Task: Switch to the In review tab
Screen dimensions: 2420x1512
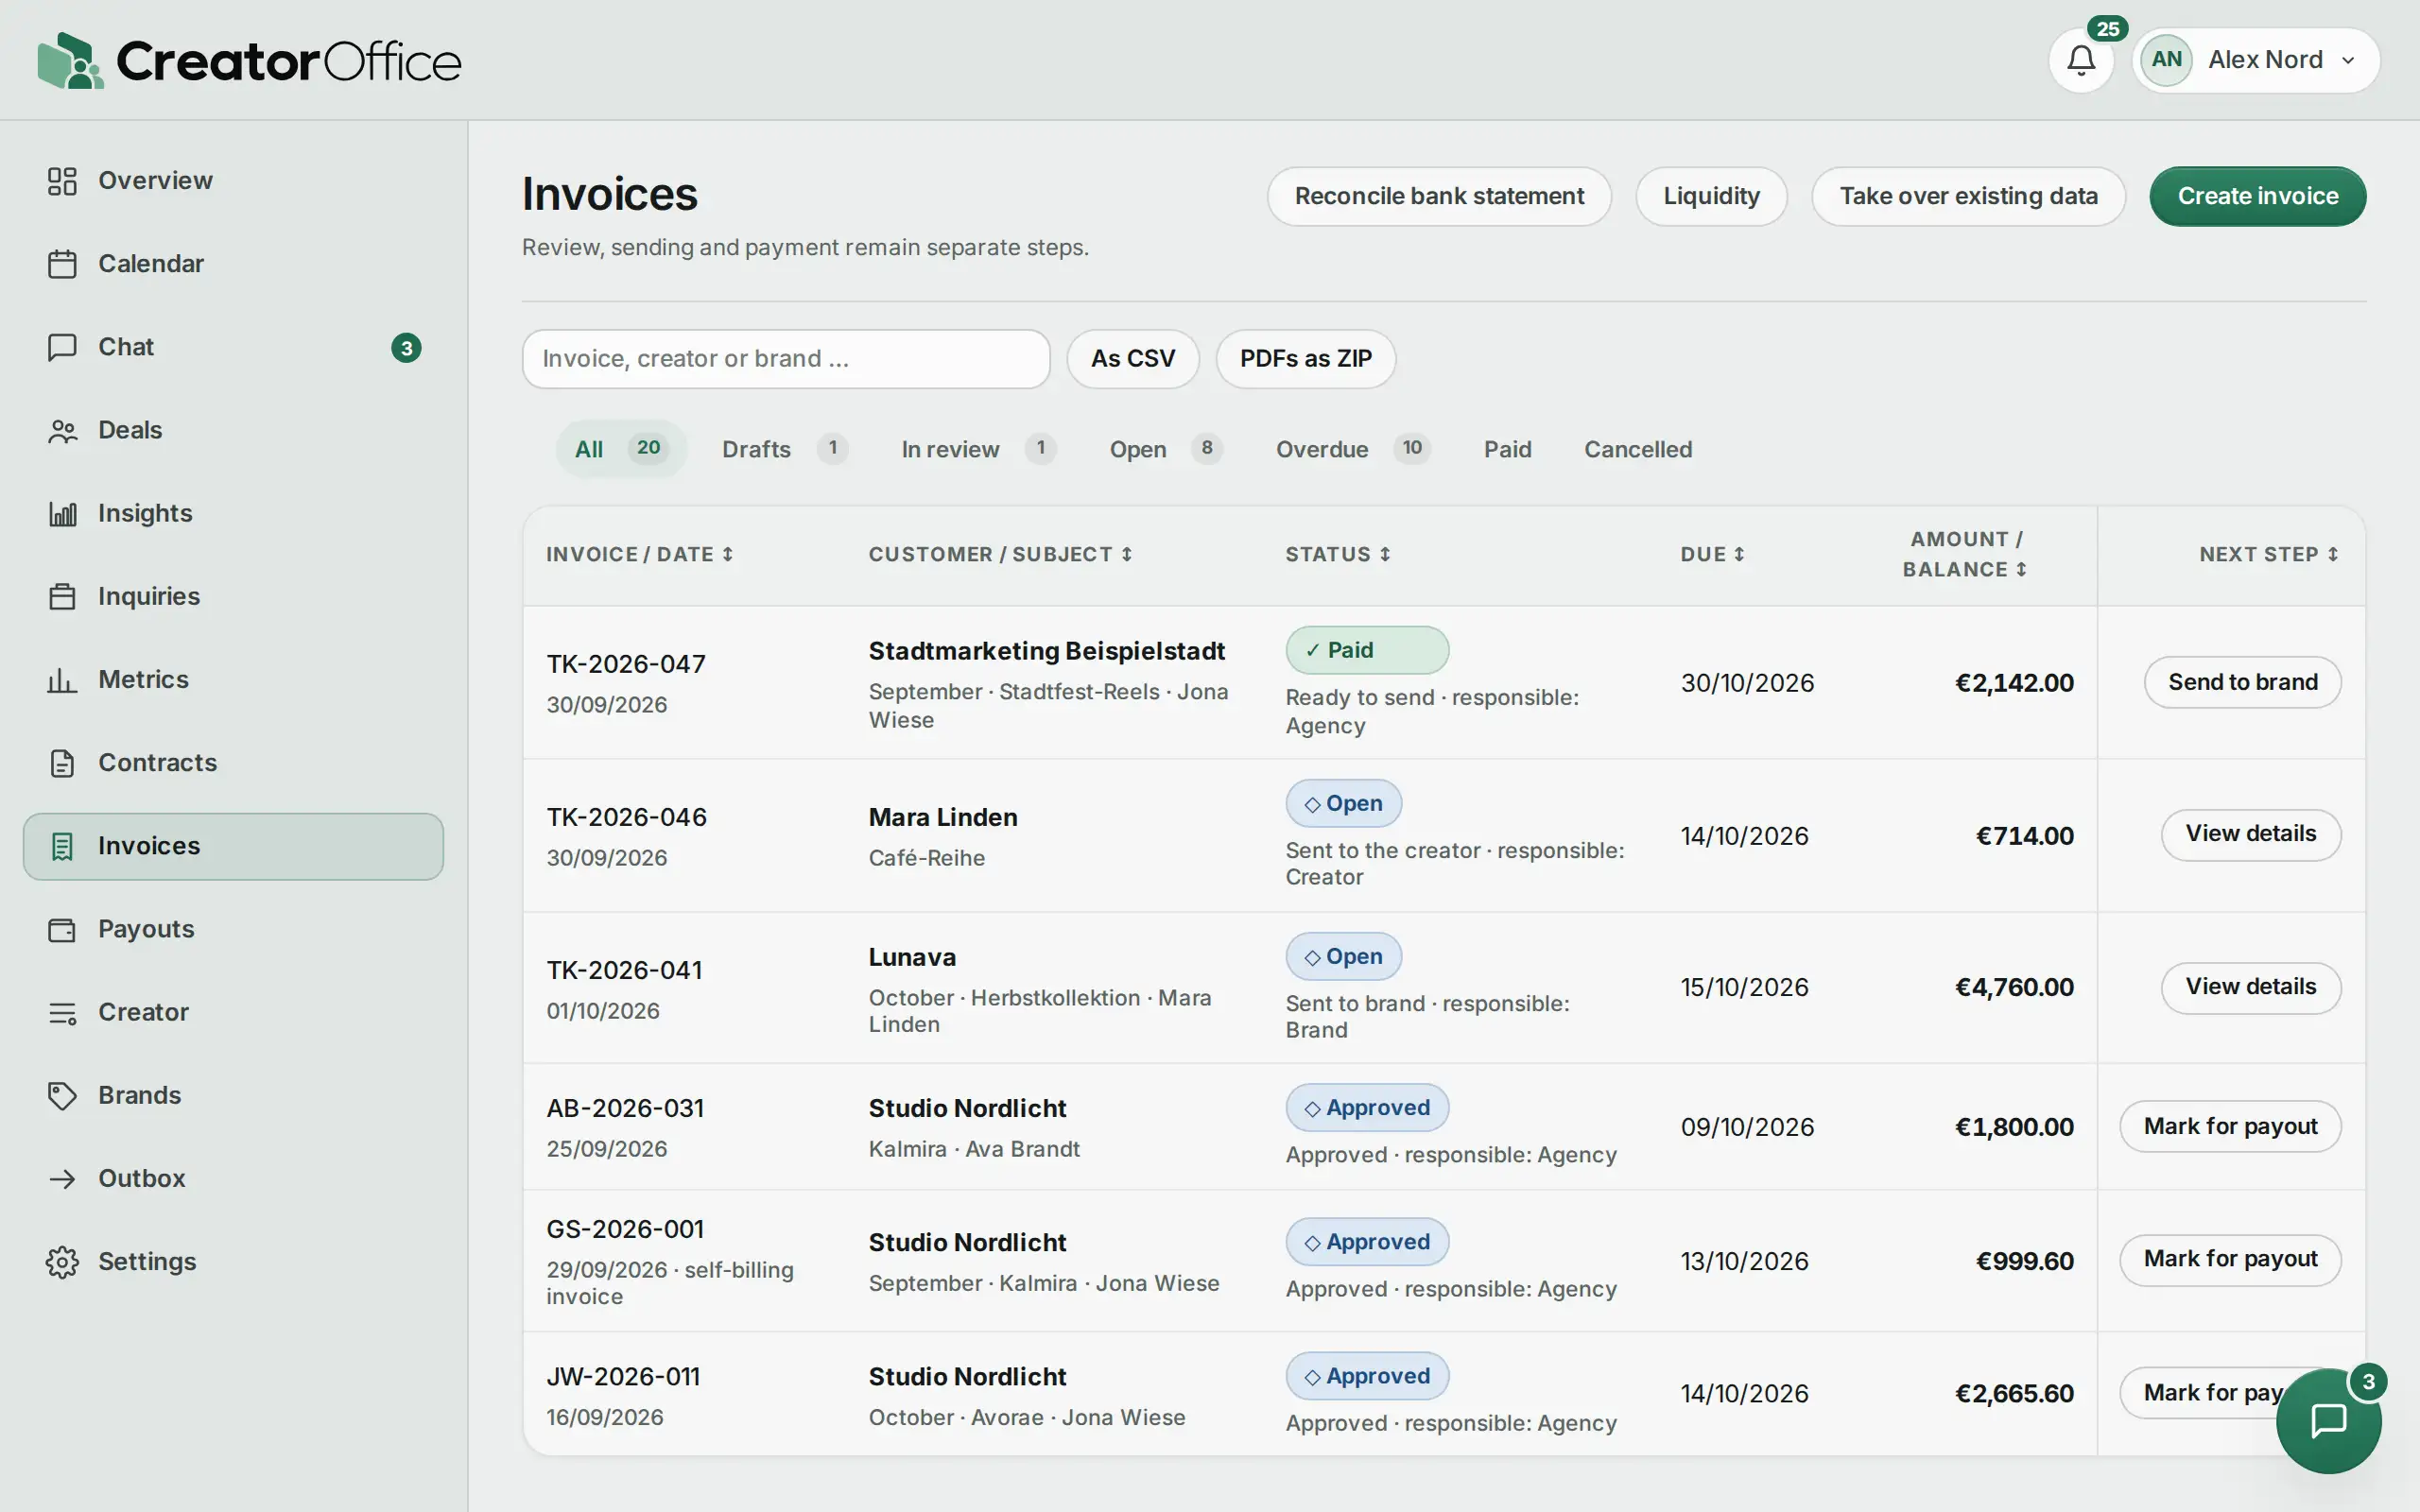Action: click(978, 449)
